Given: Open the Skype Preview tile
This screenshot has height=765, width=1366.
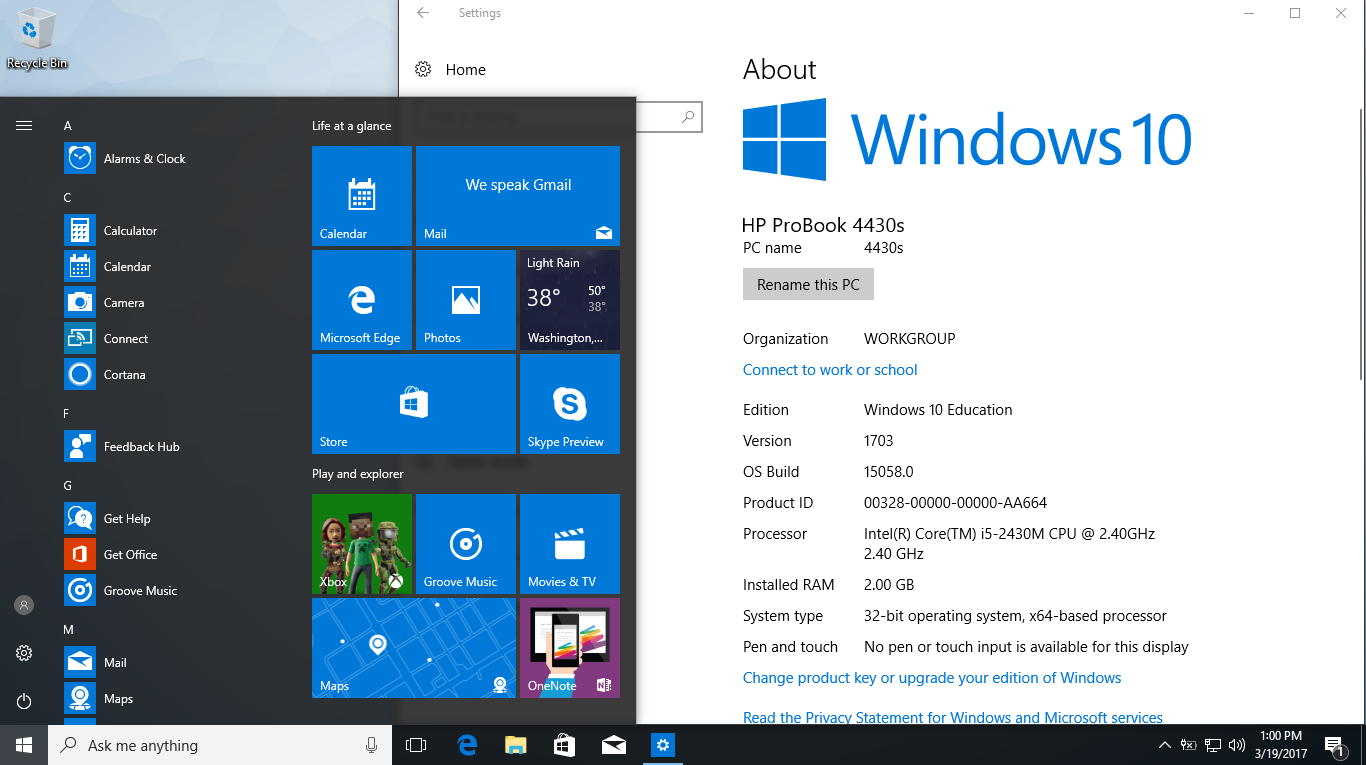Looking at the screenshot, I should click(x=569, y=404).
